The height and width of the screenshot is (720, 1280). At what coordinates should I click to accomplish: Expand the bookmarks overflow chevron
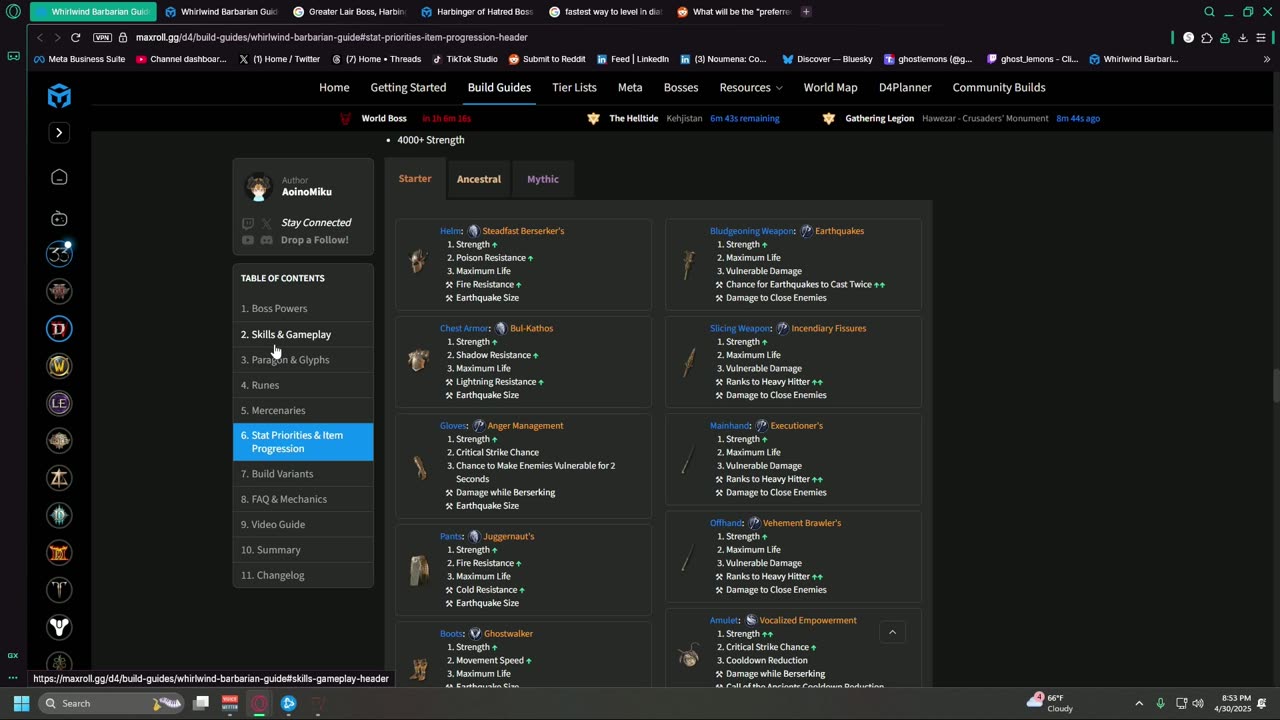coord(1267,59)
